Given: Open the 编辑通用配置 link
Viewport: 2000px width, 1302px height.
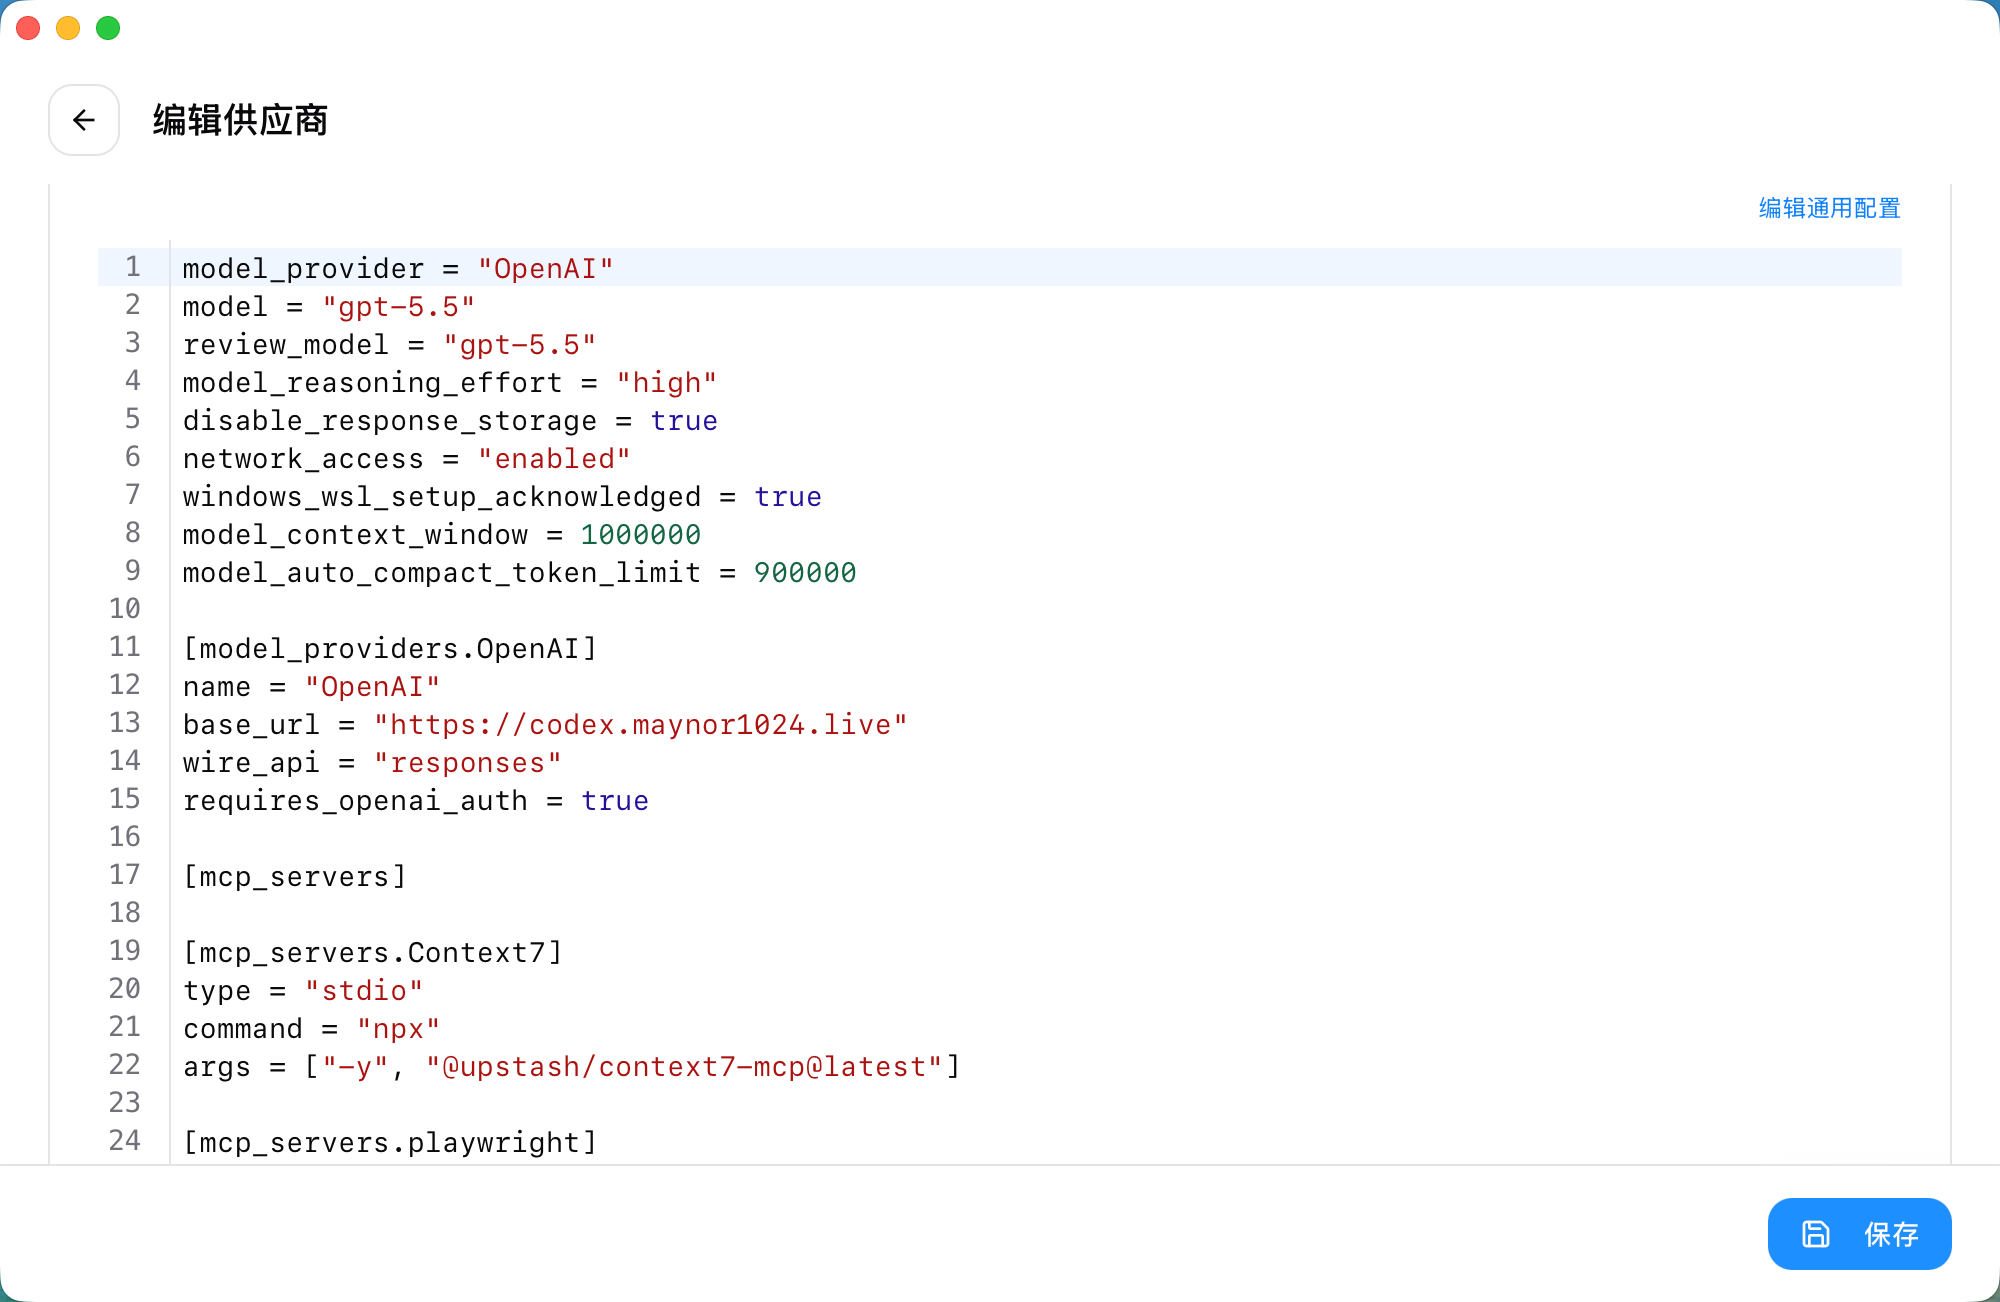Looking at the screenshot, I should [1829, 208].
